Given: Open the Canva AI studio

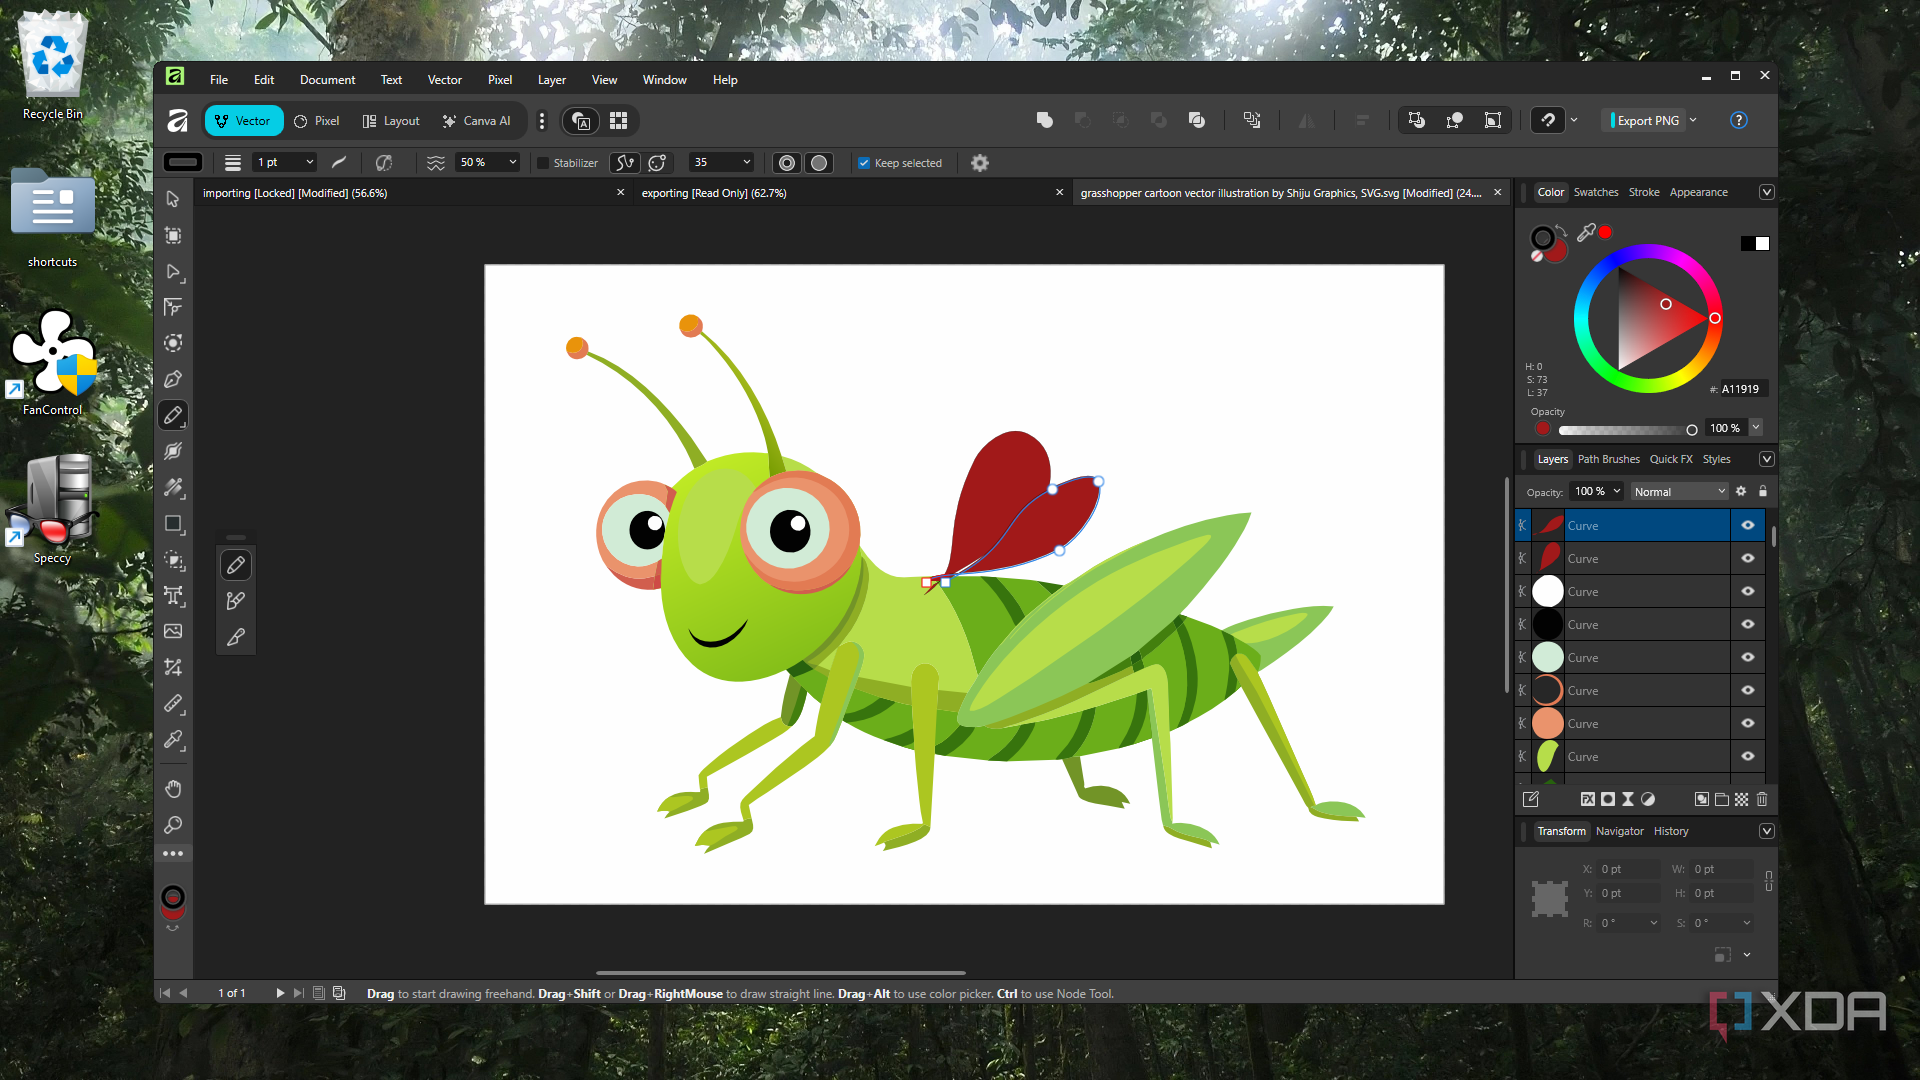Looking at the screenshot, I should pyautogui.click(x=477, y=121).
